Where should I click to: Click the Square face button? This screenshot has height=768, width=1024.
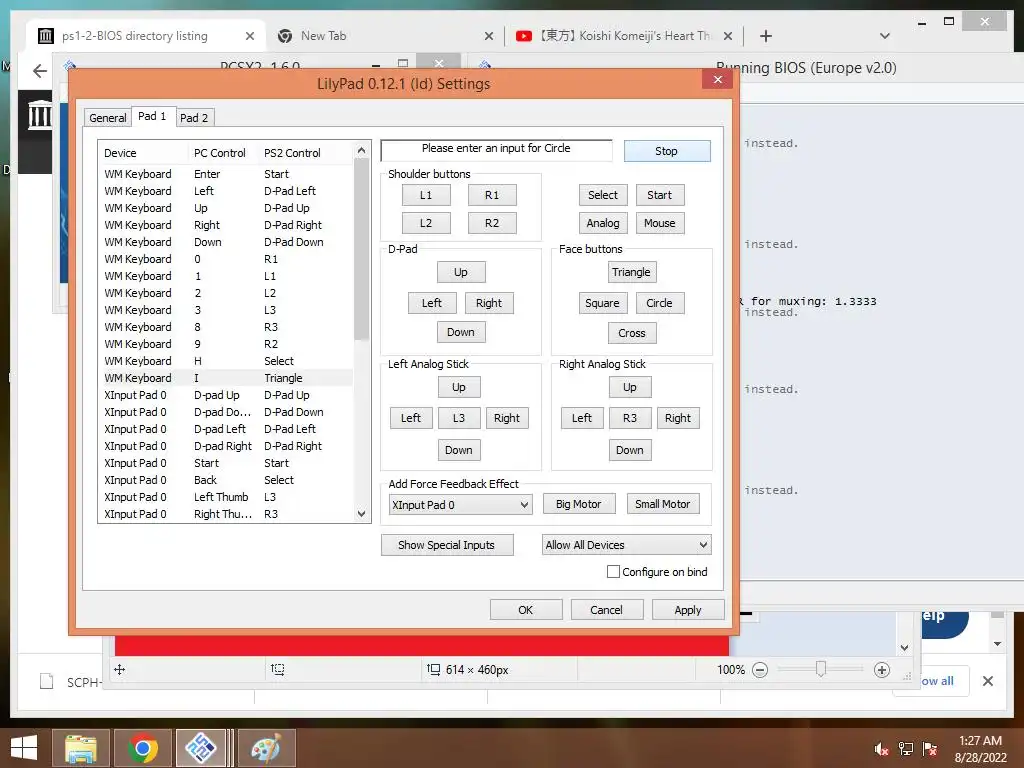tap(602, 302)
